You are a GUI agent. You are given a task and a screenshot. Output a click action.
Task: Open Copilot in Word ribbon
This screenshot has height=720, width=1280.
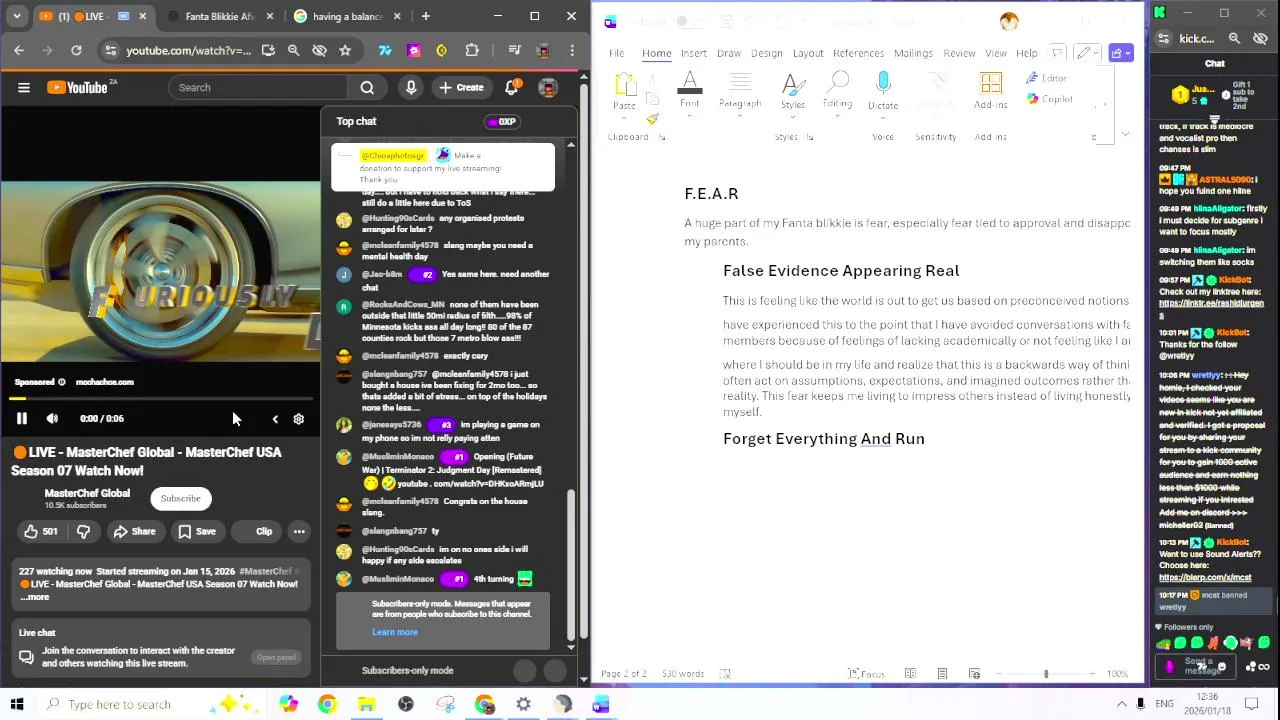tap(1050, 99)
